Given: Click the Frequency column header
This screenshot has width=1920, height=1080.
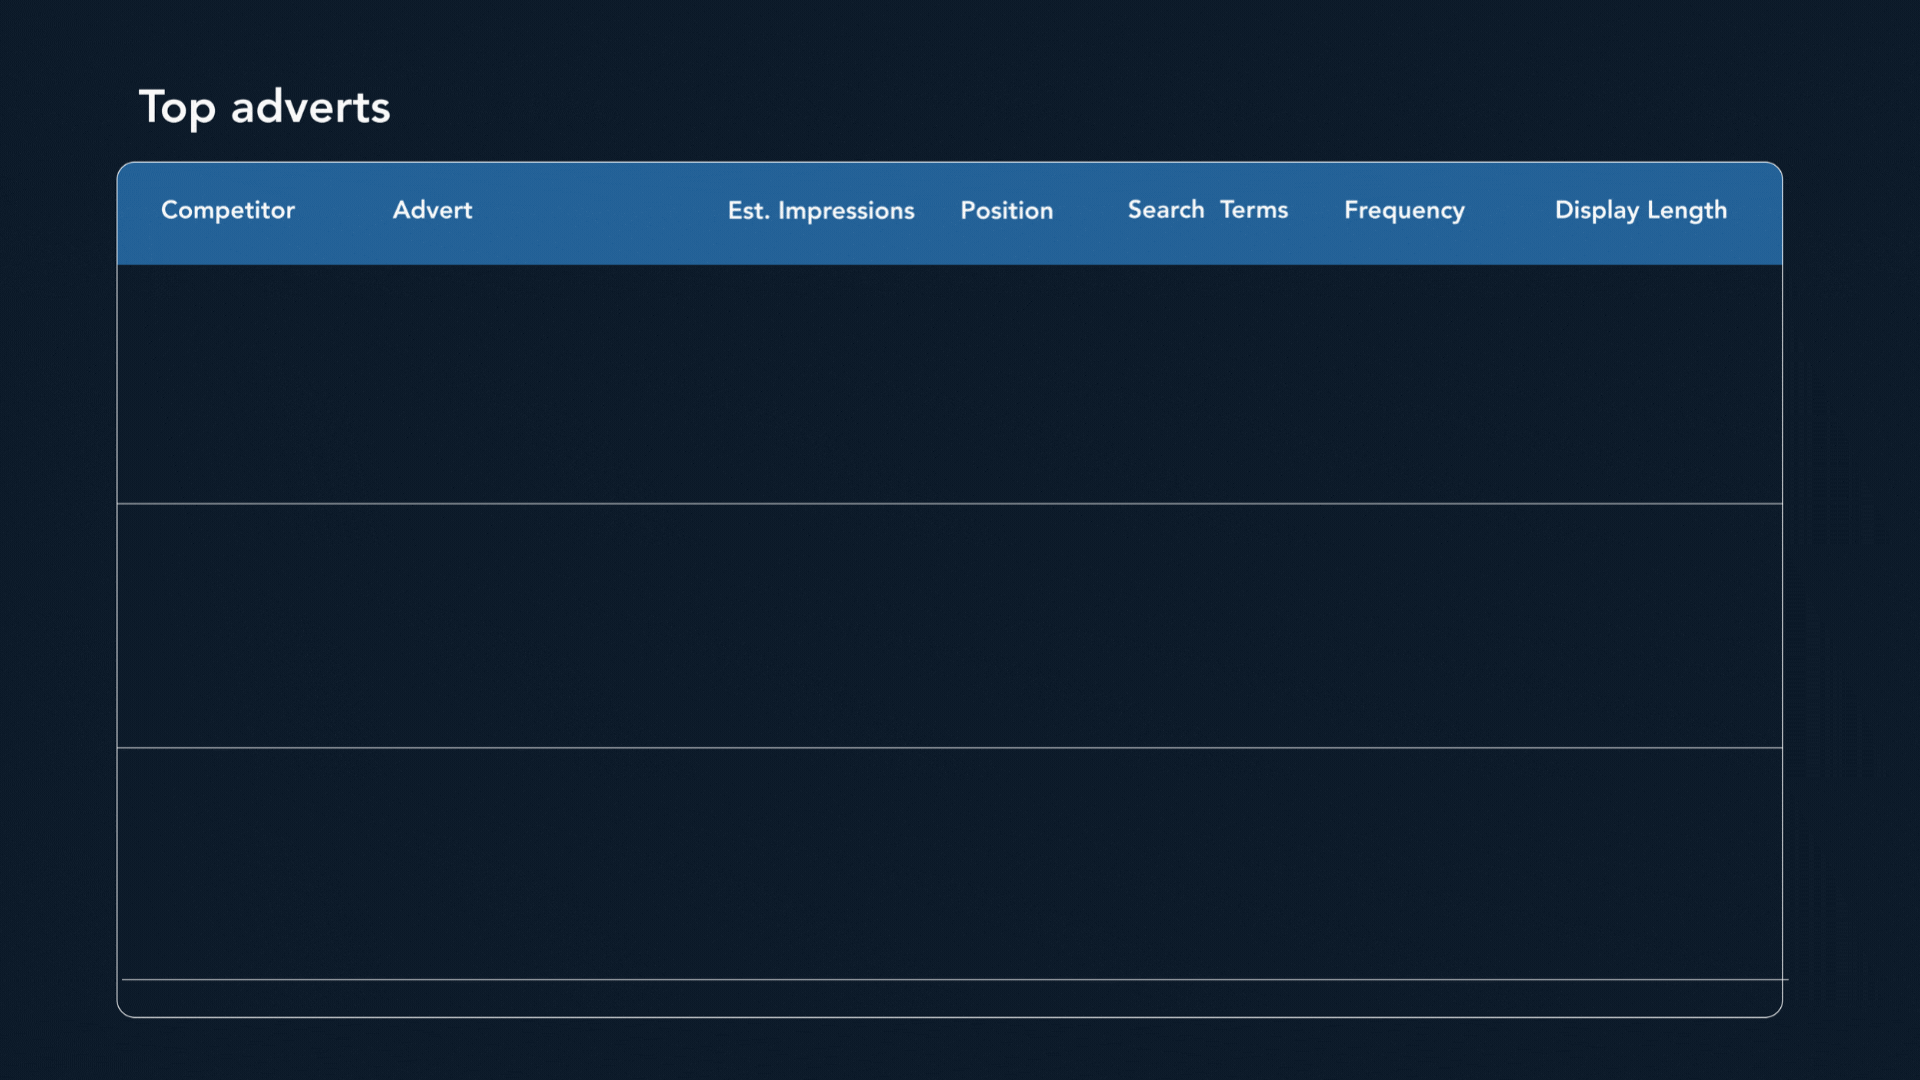Looking at the screenshot, I should (1403, 211).
